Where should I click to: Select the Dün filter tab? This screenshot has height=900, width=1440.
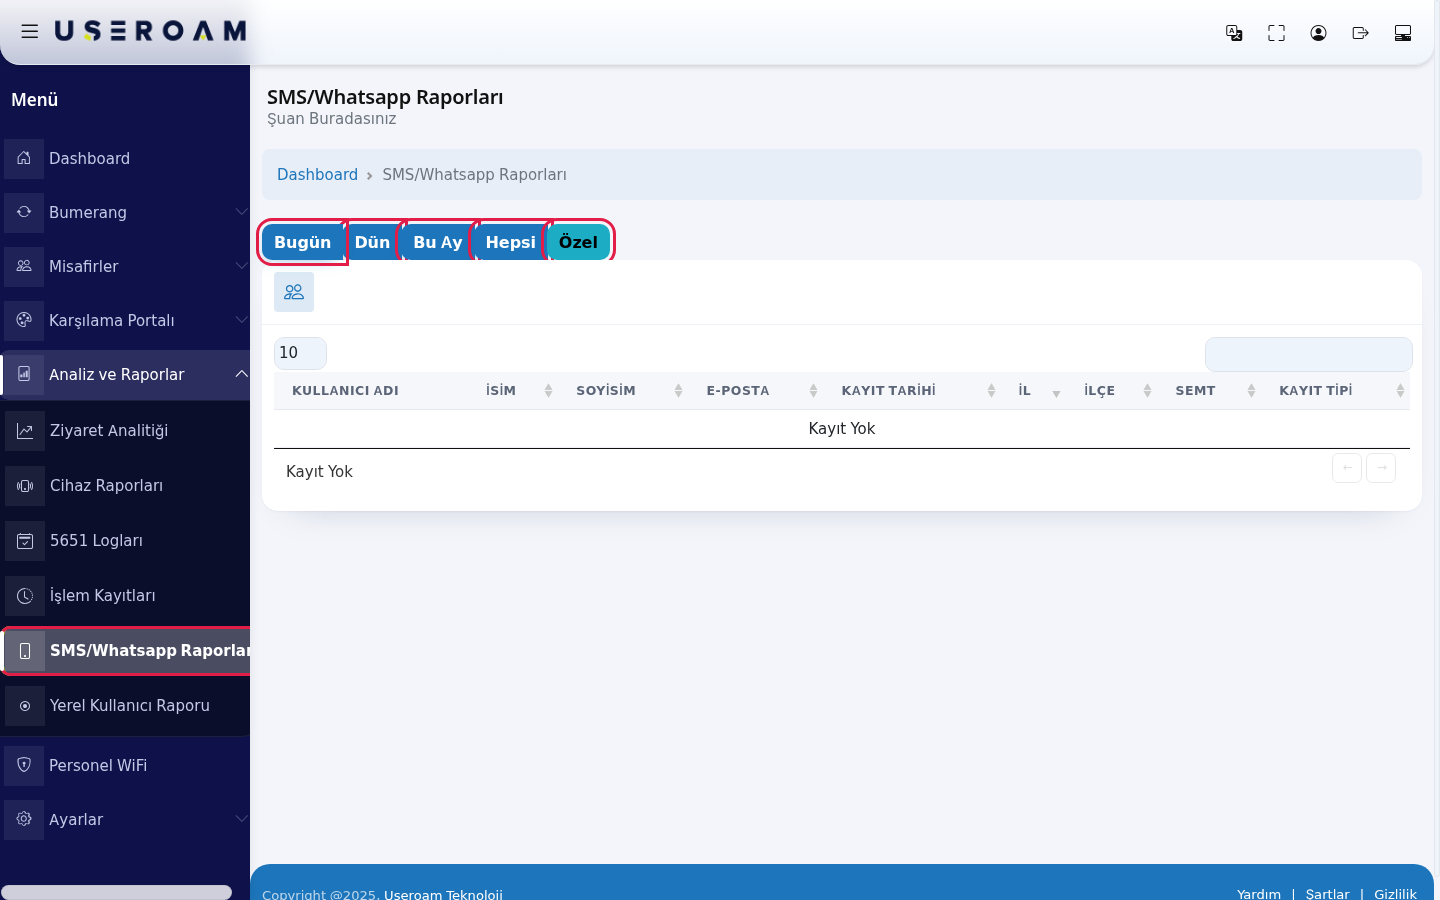coord(372,242)
